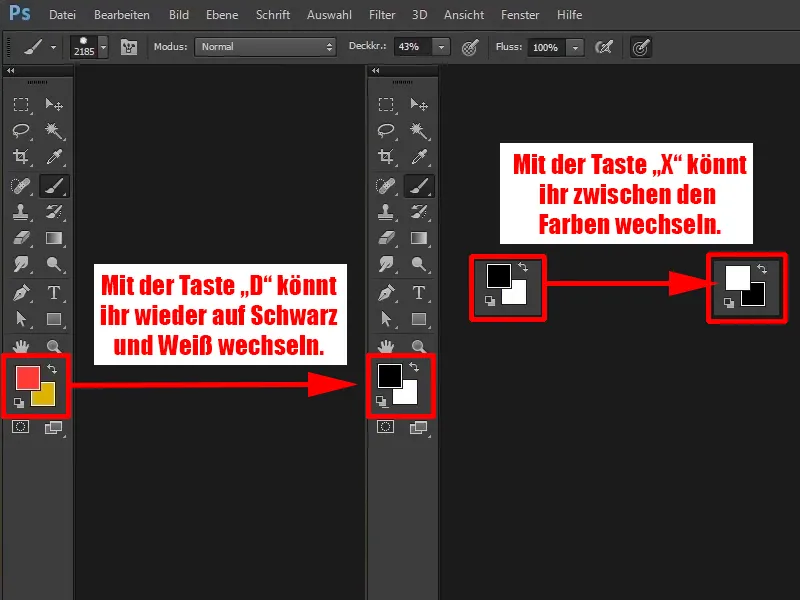
Task: Open the Fluss flow slider arrow
Action: point(576,47)
